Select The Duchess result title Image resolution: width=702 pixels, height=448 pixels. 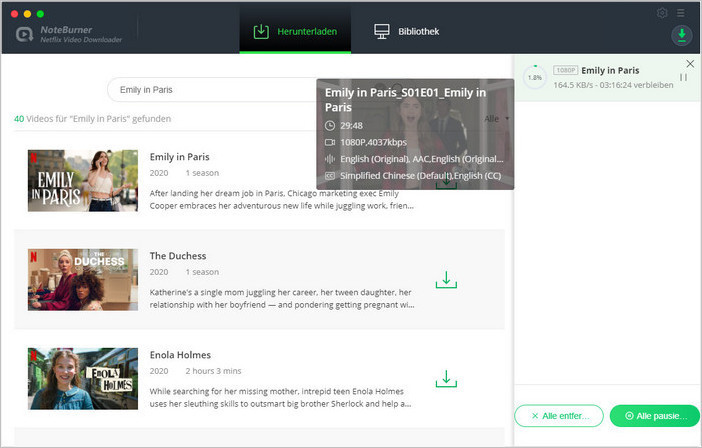pyautogui.click(x=178, y=256)
